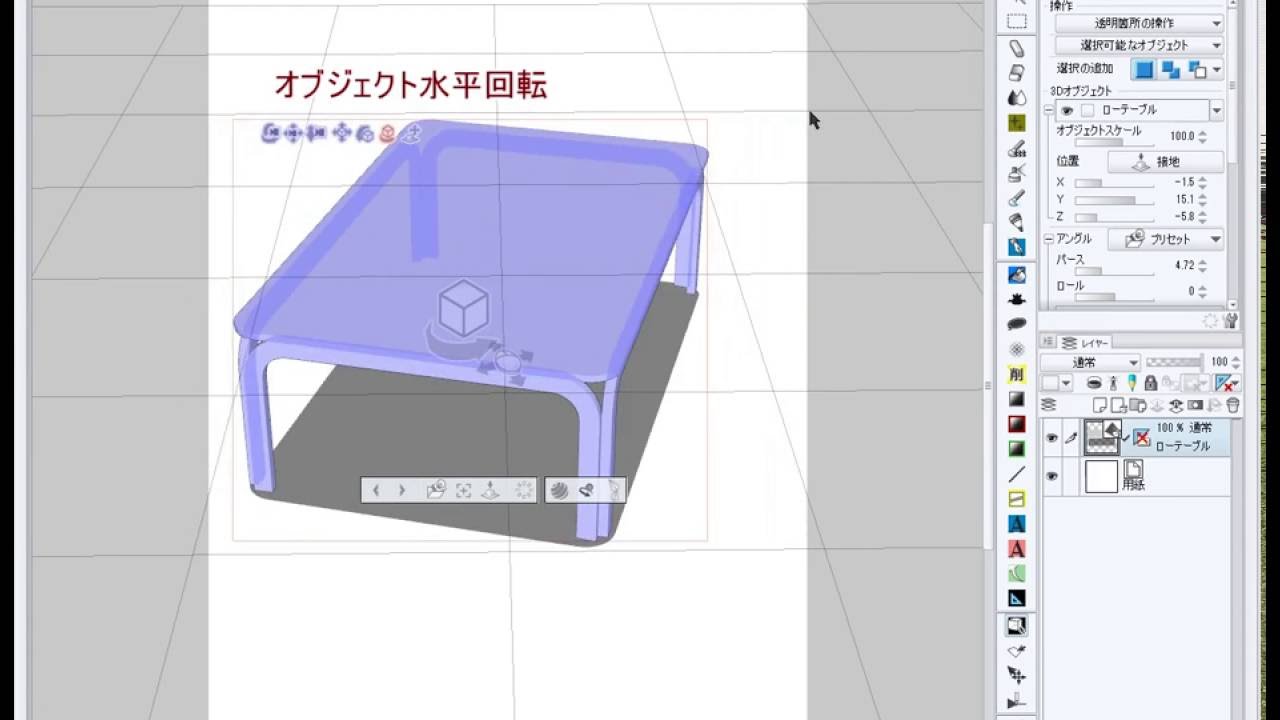Toggle ローテーブル eye in 3D object list
The height and width of the screenshot is (720, 1280).
coord(1067,111)
